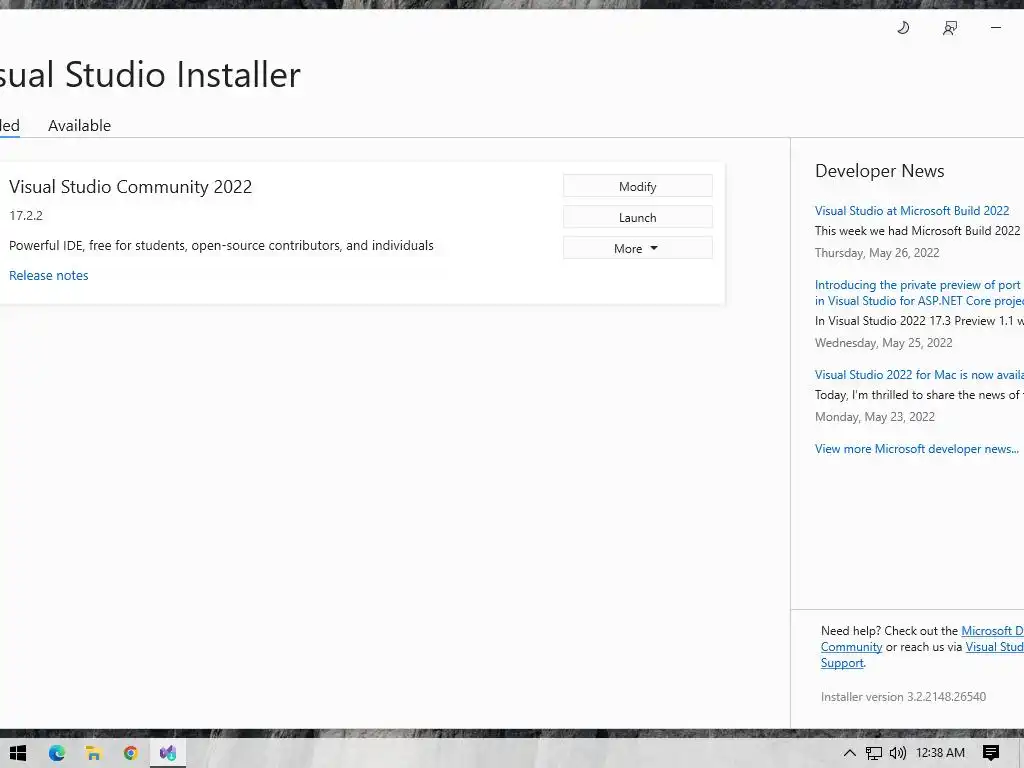Open the 12:38 AM taskbar clock
The image size is (1024, 768).
pyautogui.click(x=940, y=753)
